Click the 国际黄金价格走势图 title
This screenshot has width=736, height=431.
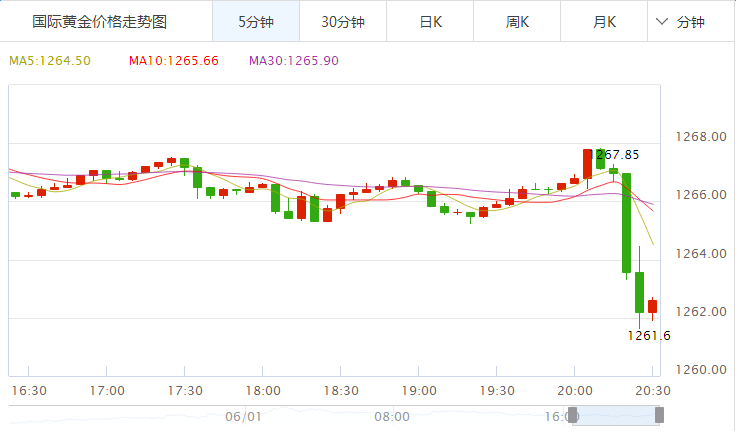[100, 22]
